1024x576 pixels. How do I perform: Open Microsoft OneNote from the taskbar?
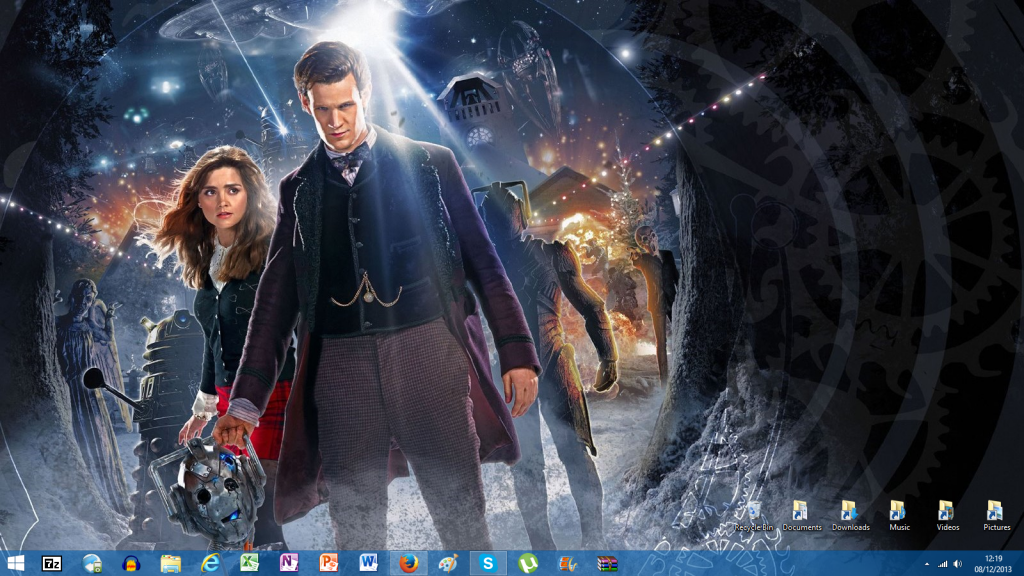coord(289,563)
